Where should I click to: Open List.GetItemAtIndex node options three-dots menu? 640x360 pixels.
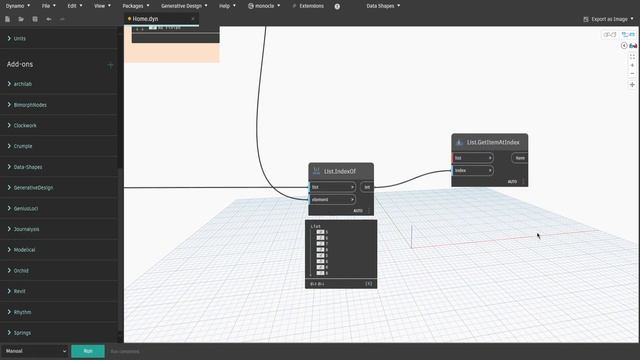click(x=523, y=182)
